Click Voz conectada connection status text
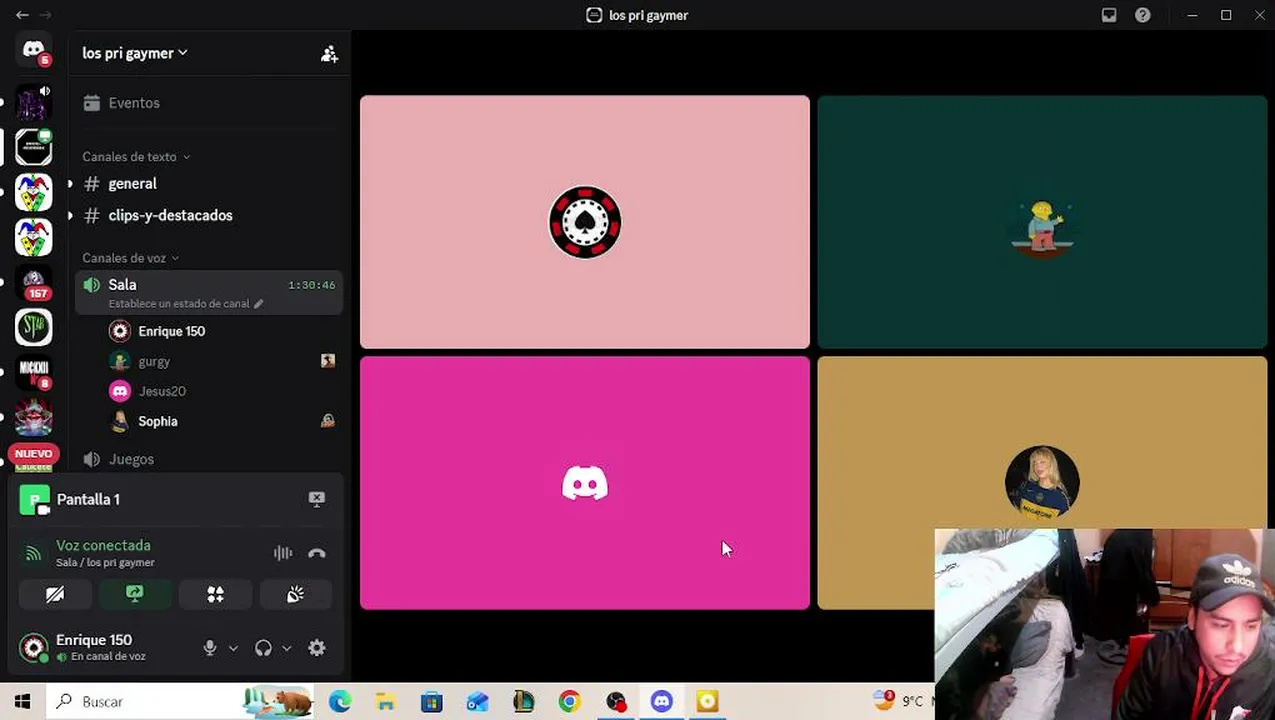 (x=103, y=545)
